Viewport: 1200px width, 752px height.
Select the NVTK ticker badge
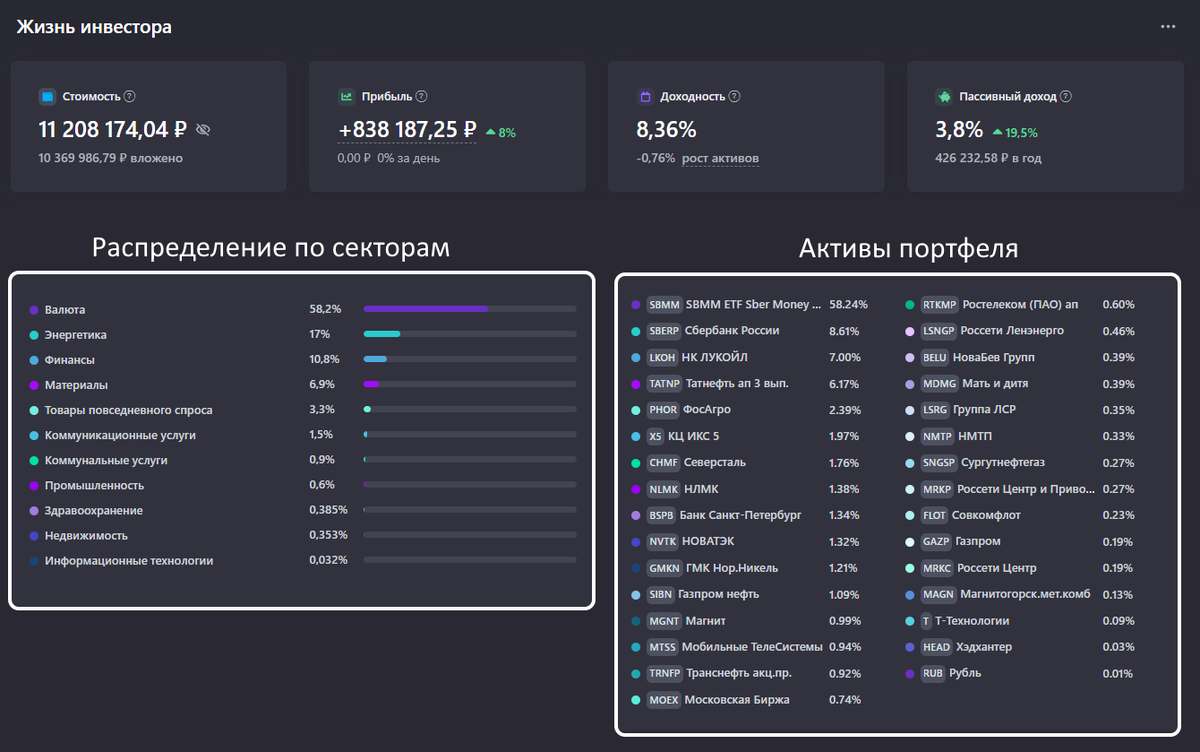(662, 542)
